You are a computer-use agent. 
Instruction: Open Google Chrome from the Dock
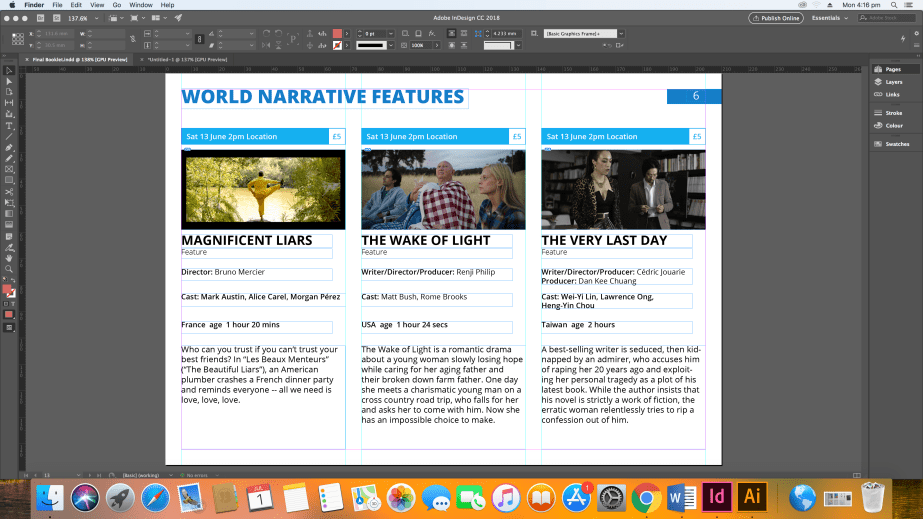[x=646, y=498]
